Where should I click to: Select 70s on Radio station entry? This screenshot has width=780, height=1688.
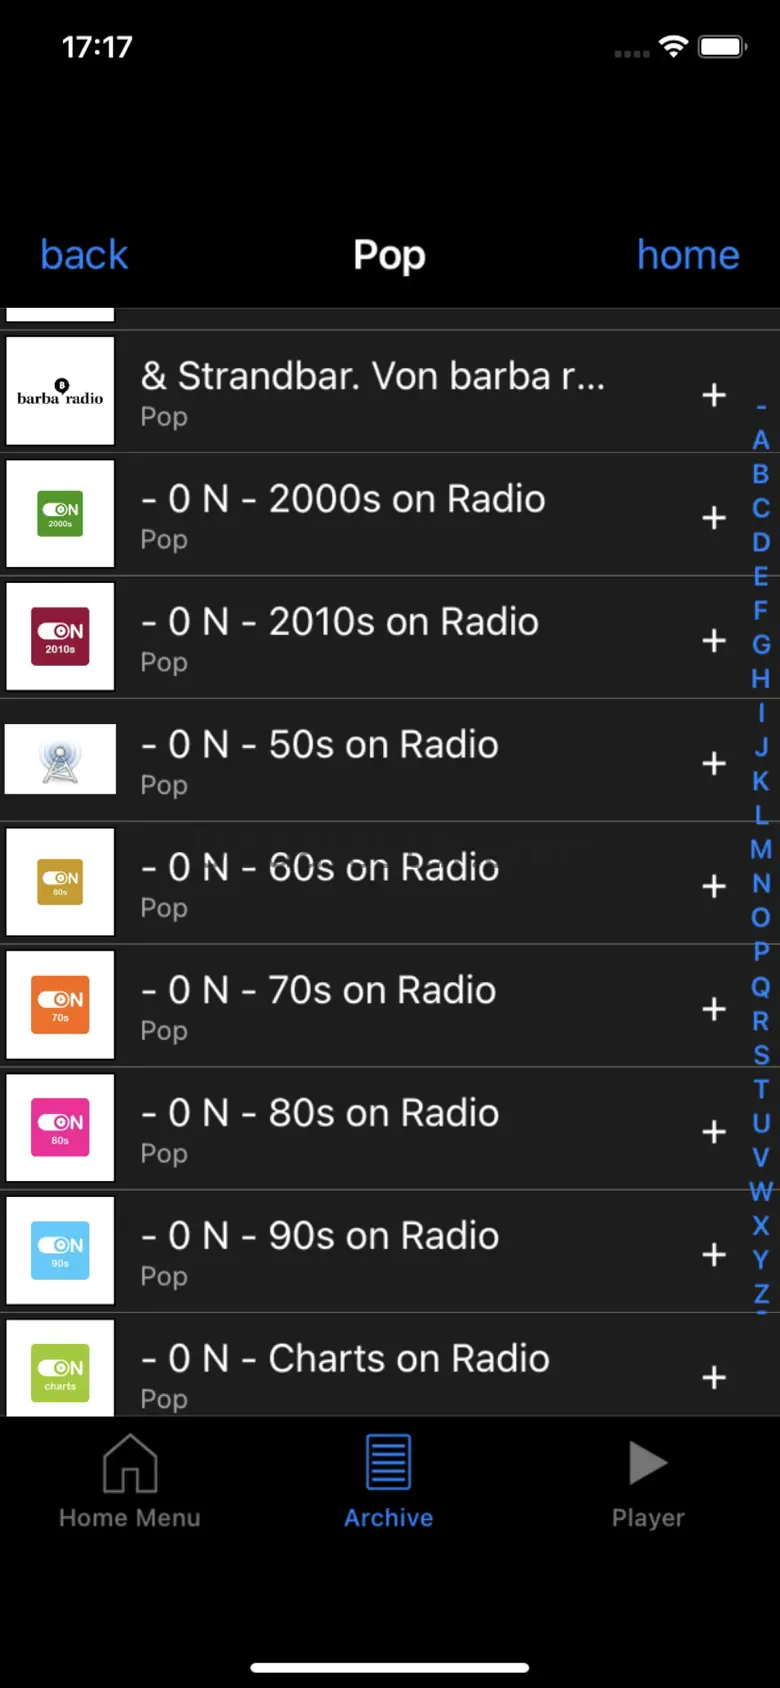pos(390,1006)
